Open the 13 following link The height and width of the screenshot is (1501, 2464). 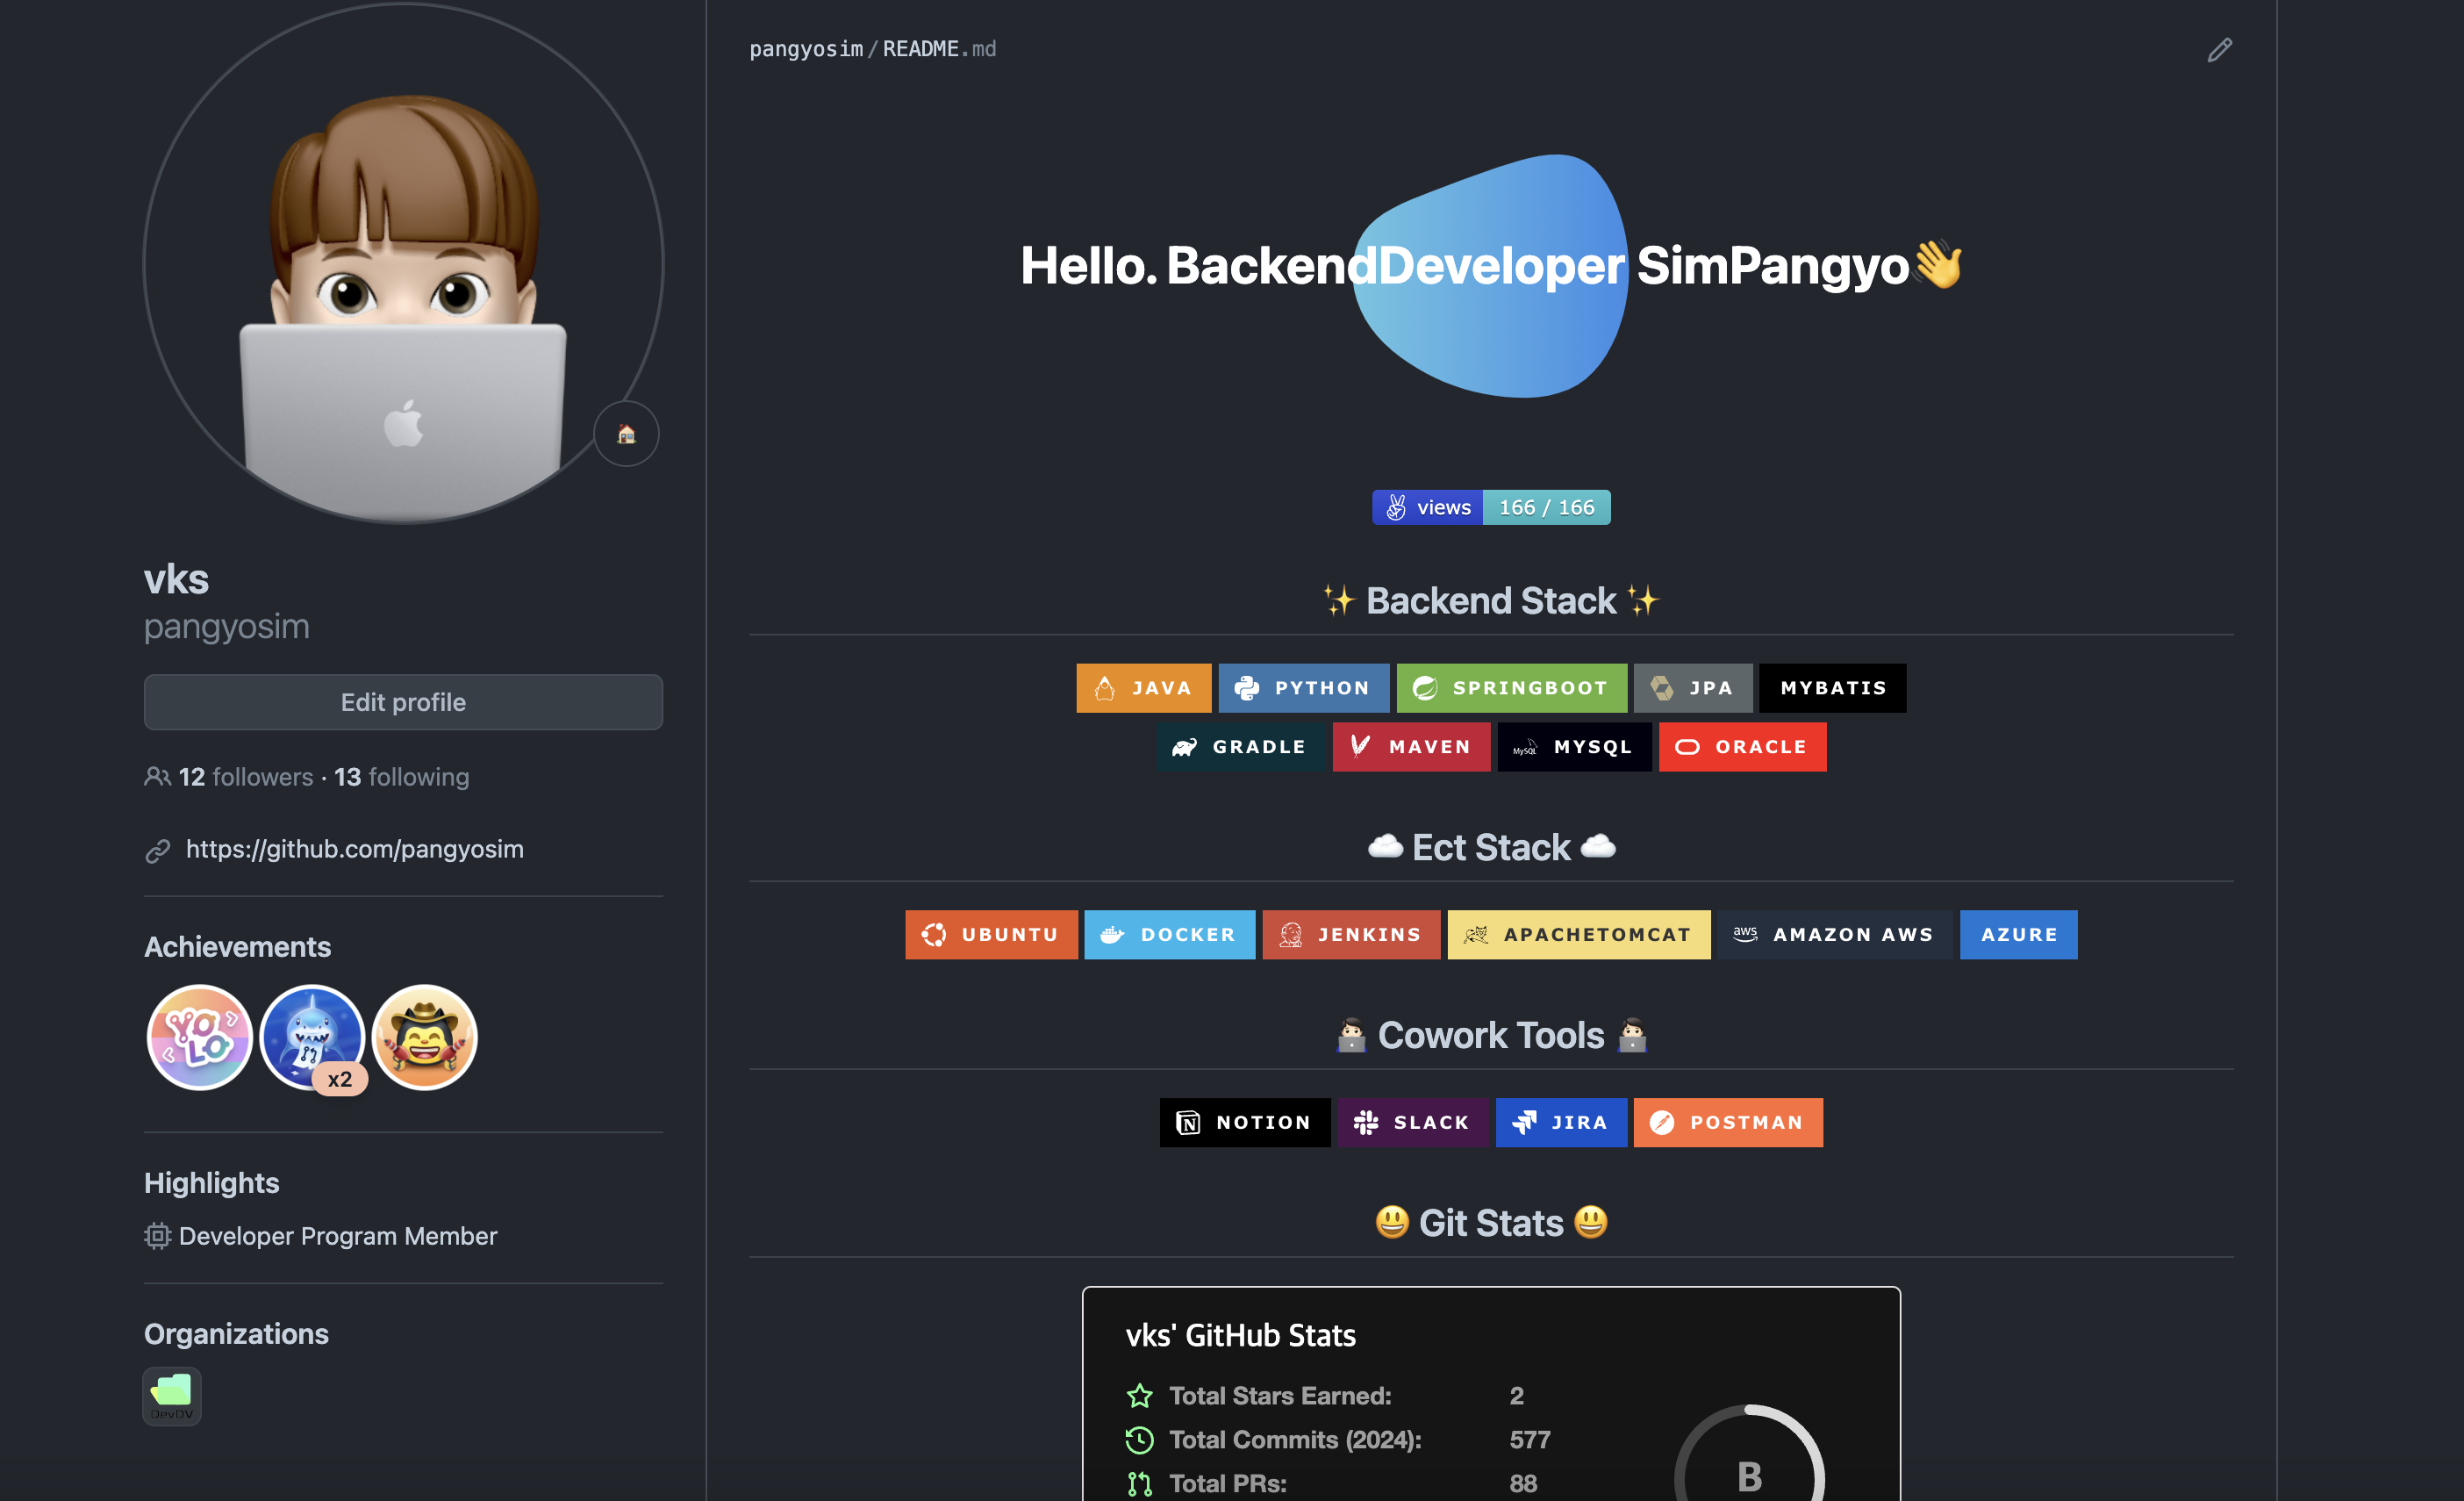point(401,777)
